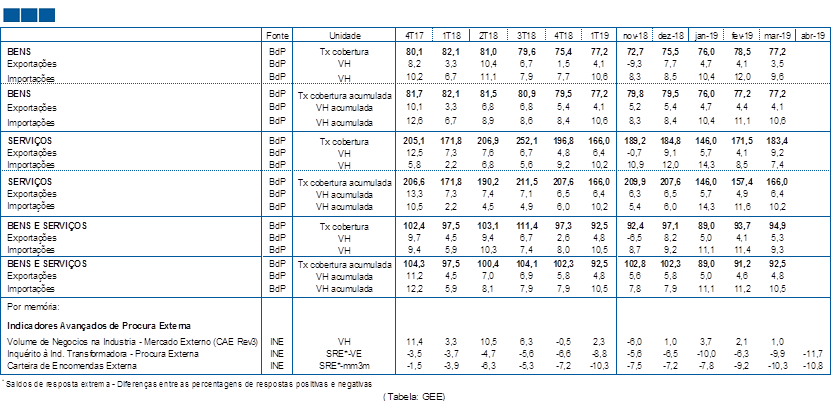Click the Fonte column header
The image size is (832, 403).
tap(278, 36)
